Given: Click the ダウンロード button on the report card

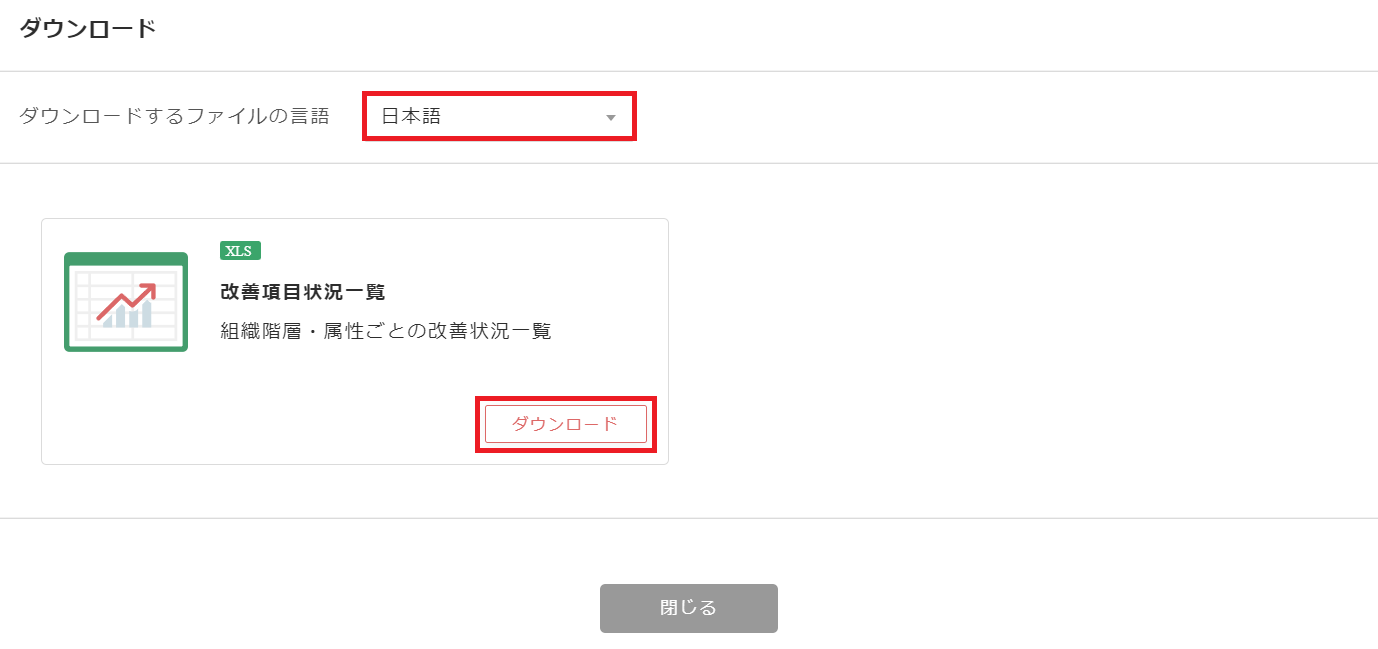Looking at the screenshot, I should [566, 423].
